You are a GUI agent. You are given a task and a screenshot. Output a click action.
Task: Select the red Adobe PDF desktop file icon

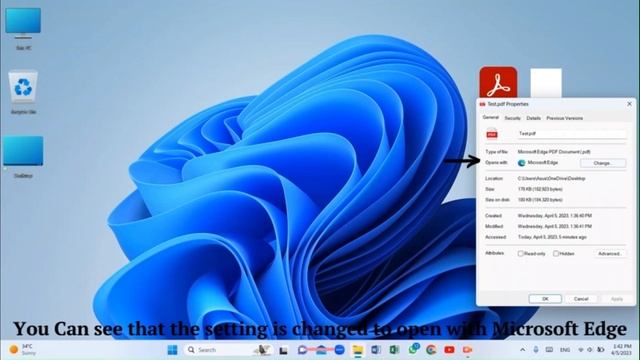[x=498, y=82]
